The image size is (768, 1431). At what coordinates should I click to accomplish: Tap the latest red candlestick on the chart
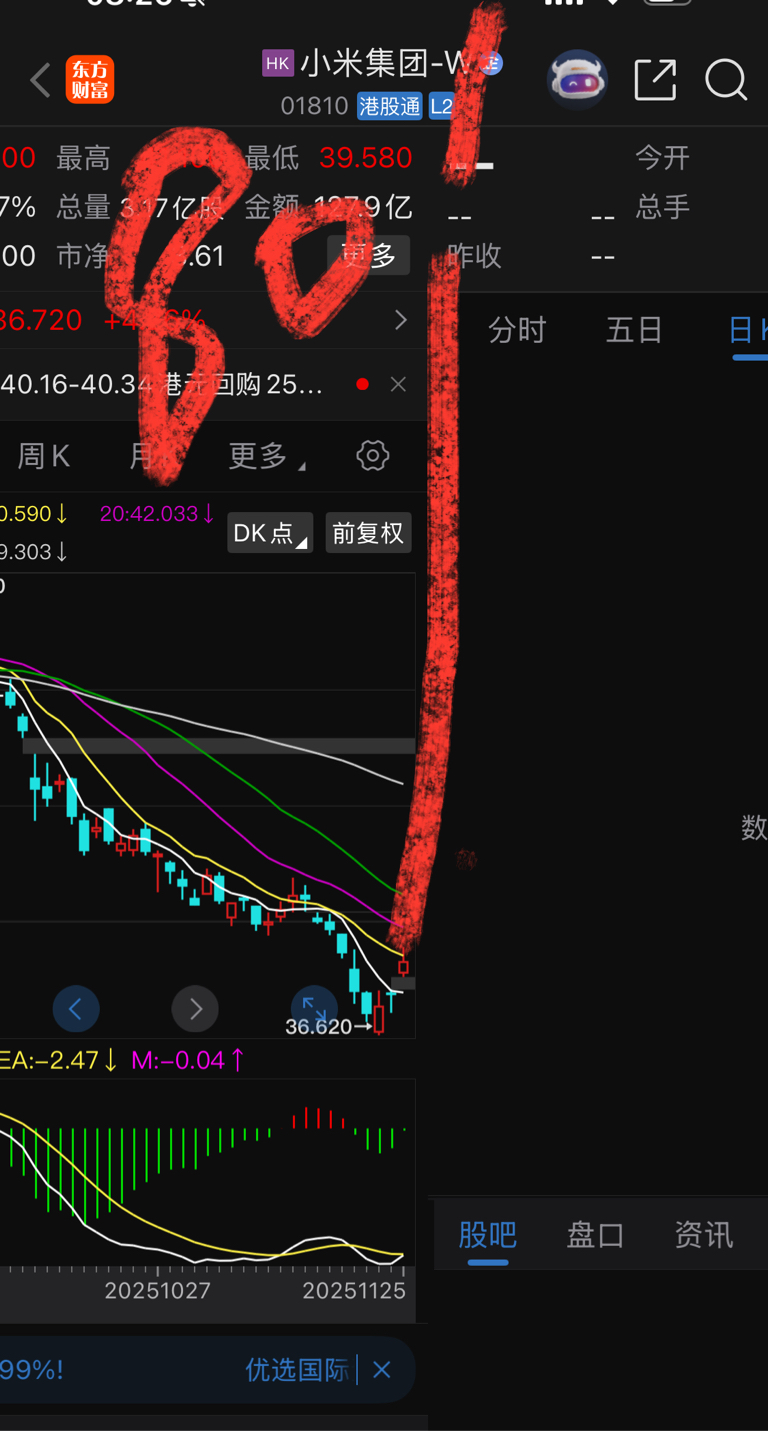[404, 966]
